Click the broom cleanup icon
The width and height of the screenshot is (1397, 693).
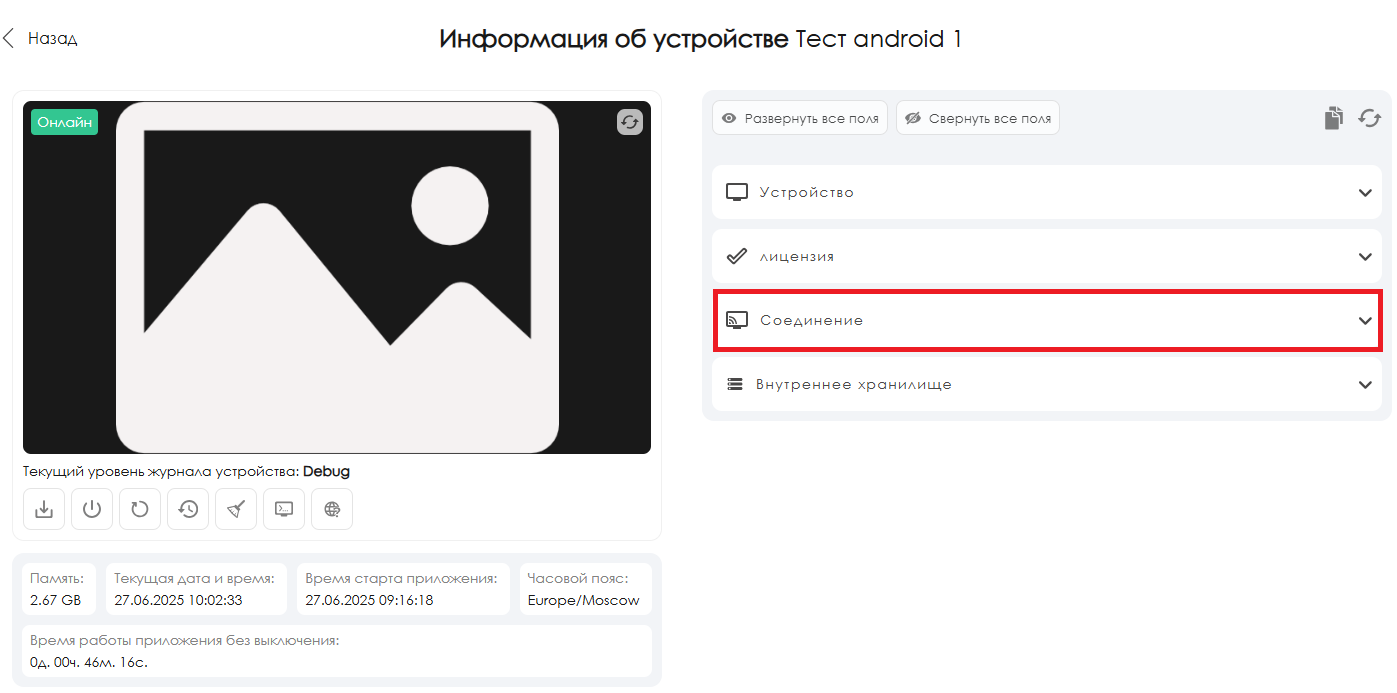point(236,509)
